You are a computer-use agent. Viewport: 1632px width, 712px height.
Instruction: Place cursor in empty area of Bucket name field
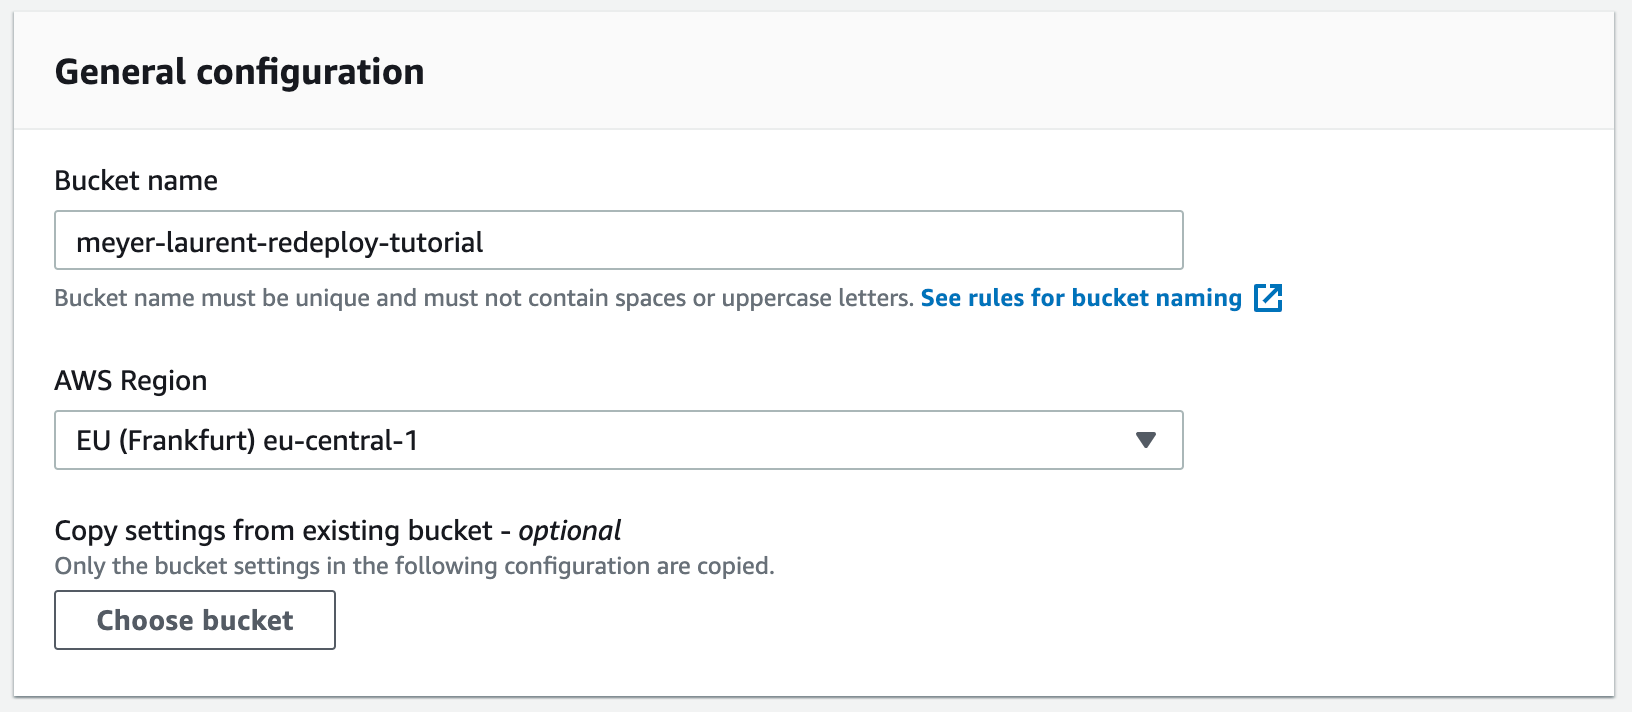point(830,241)
